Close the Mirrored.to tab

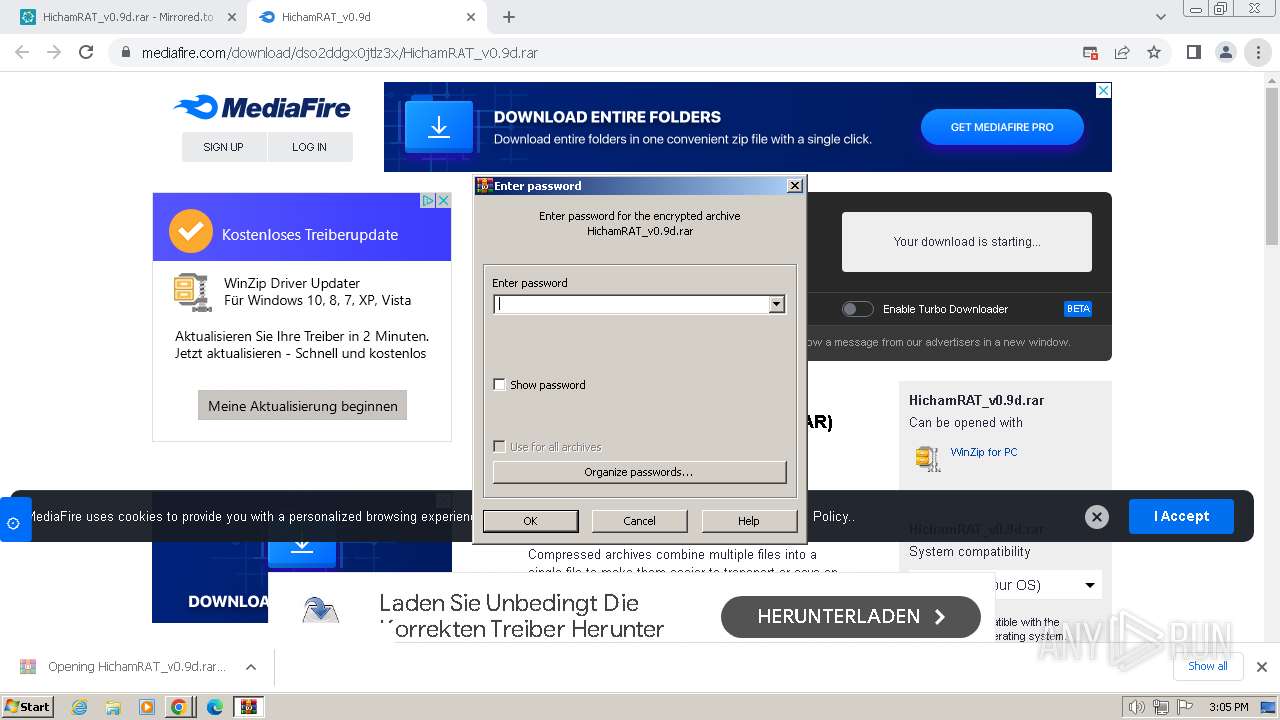[231, 17]
